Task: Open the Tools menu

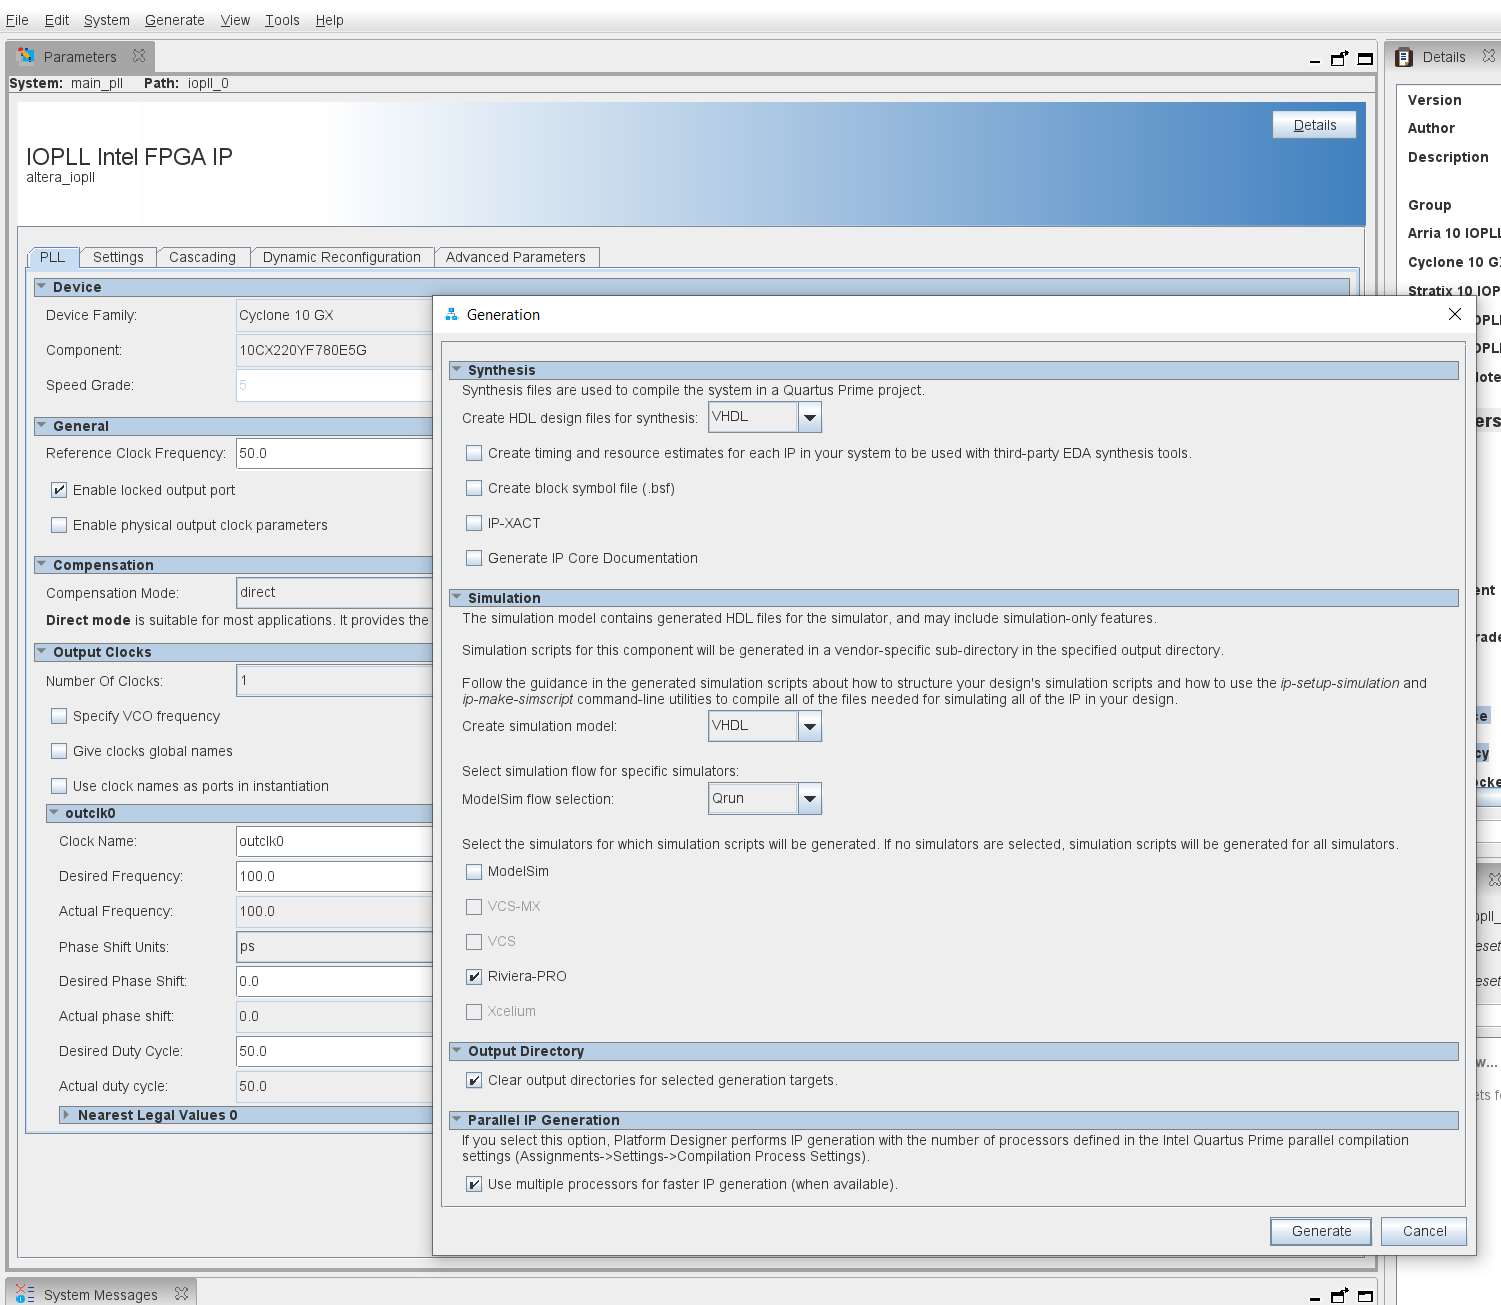Action: click(x=282, y=20)
